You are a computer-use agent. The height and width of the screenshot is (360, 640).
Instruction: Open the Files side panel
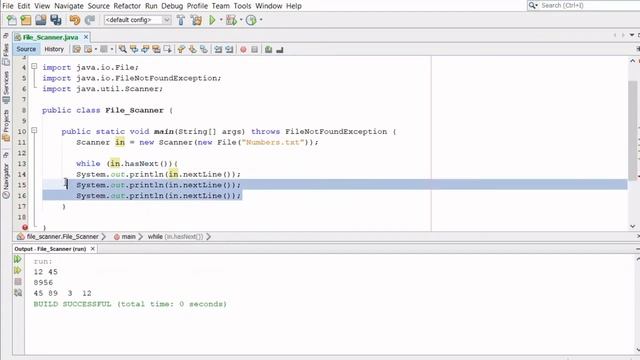(x=6, y=54)
